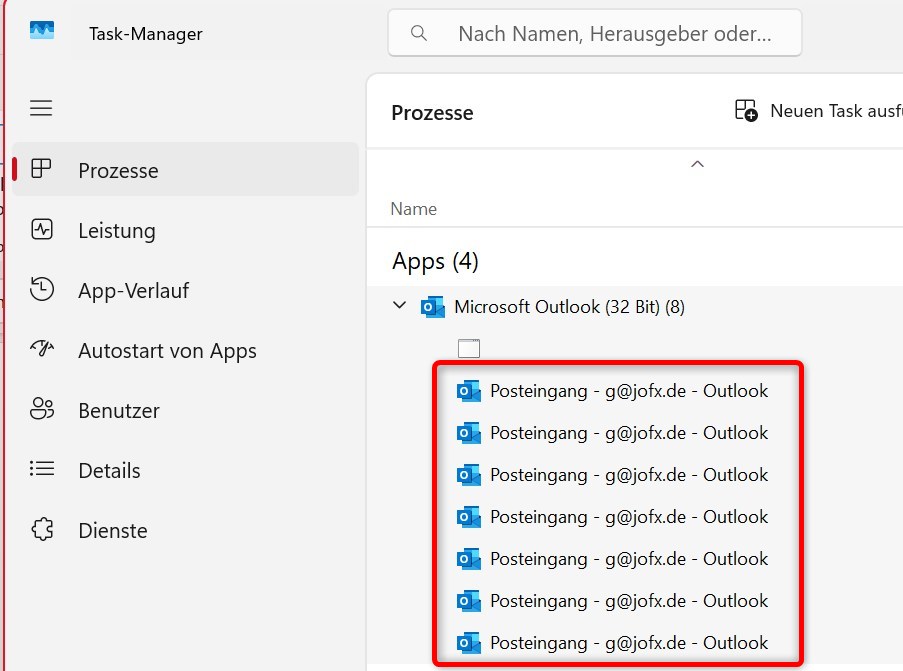Click the magnifier icon in search box

(x=420, y=33)
